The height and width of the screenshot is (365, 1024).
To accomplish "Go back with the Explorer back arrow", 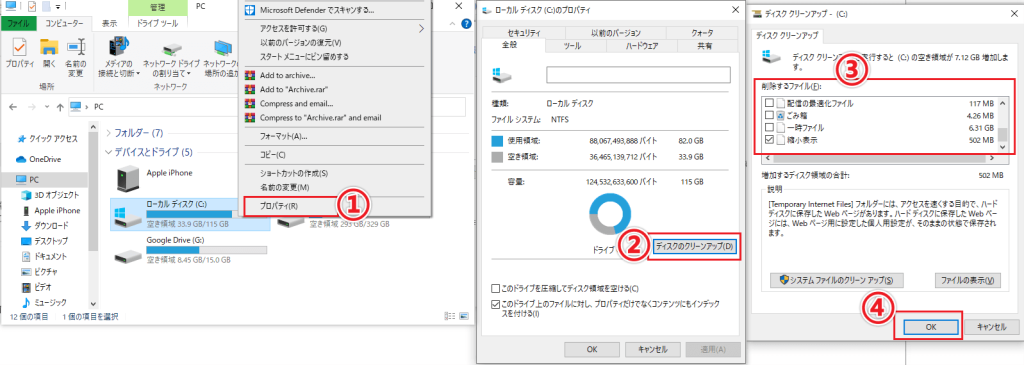I will coord(13,106).
